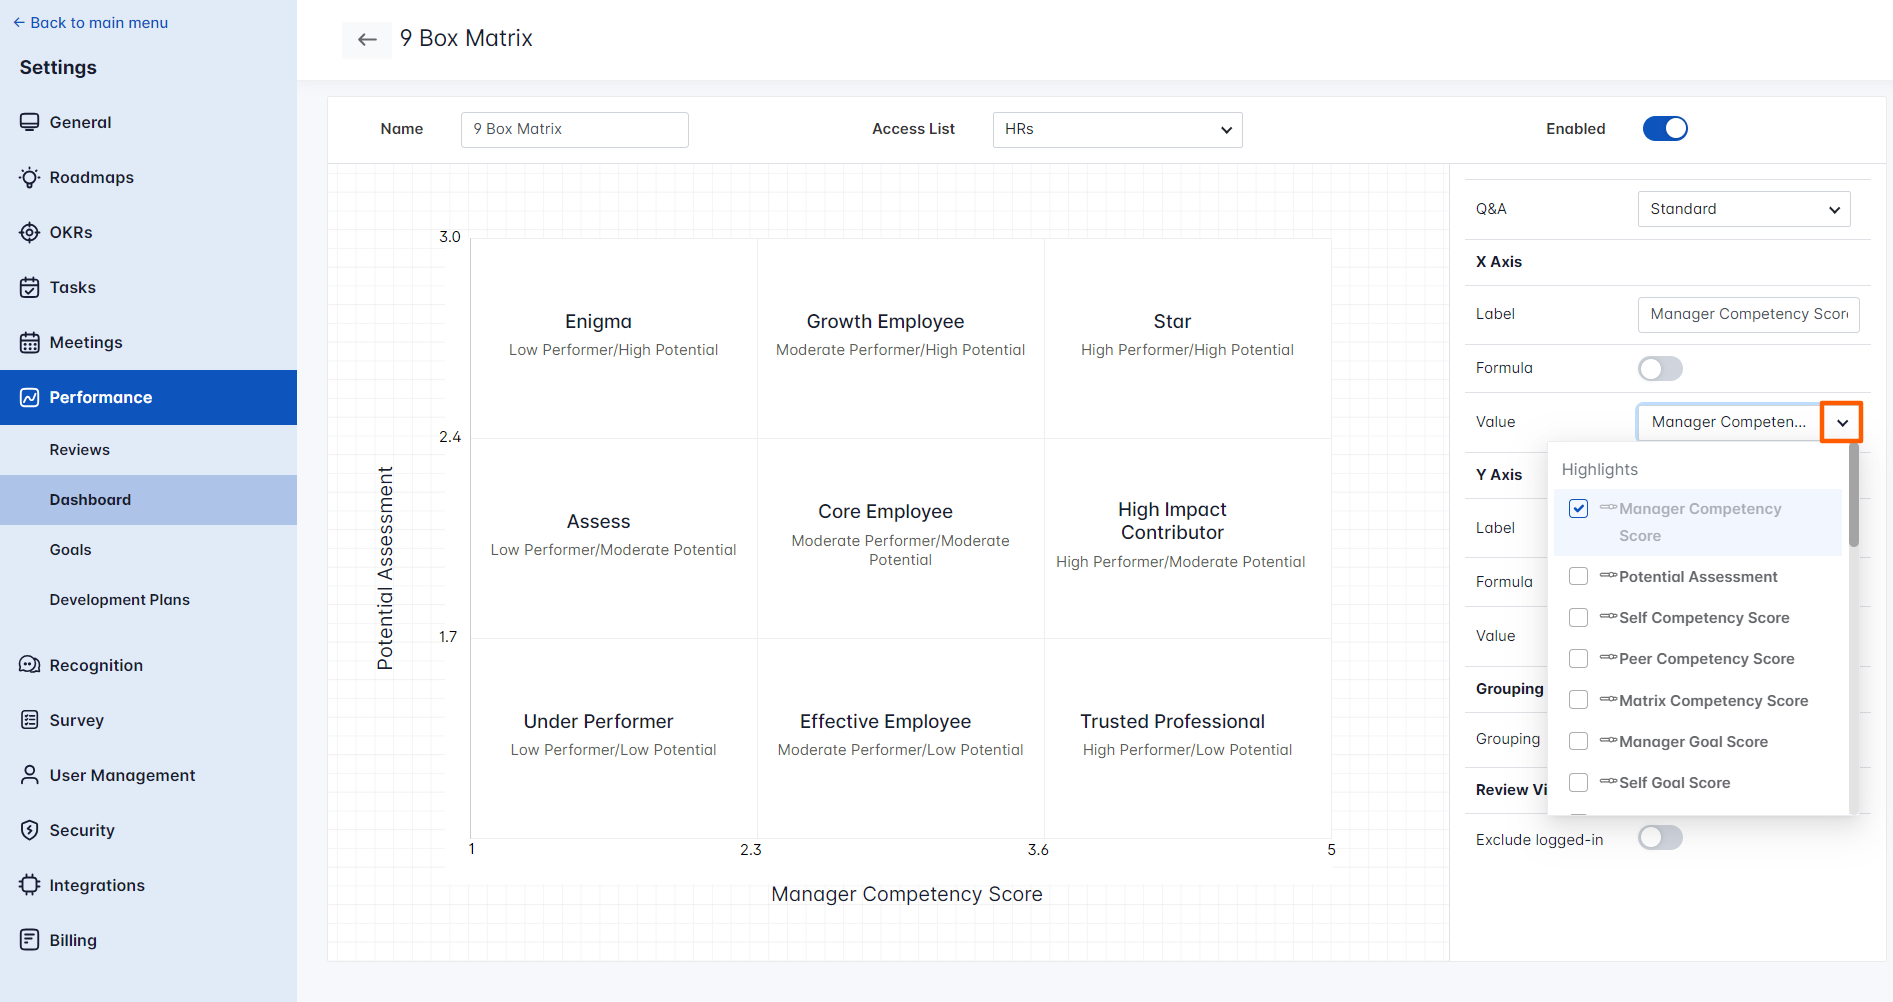The width and height of the screenshot is (1893, 1002).
Task: Open the Access List dropdown
Action: (1117, 130)
